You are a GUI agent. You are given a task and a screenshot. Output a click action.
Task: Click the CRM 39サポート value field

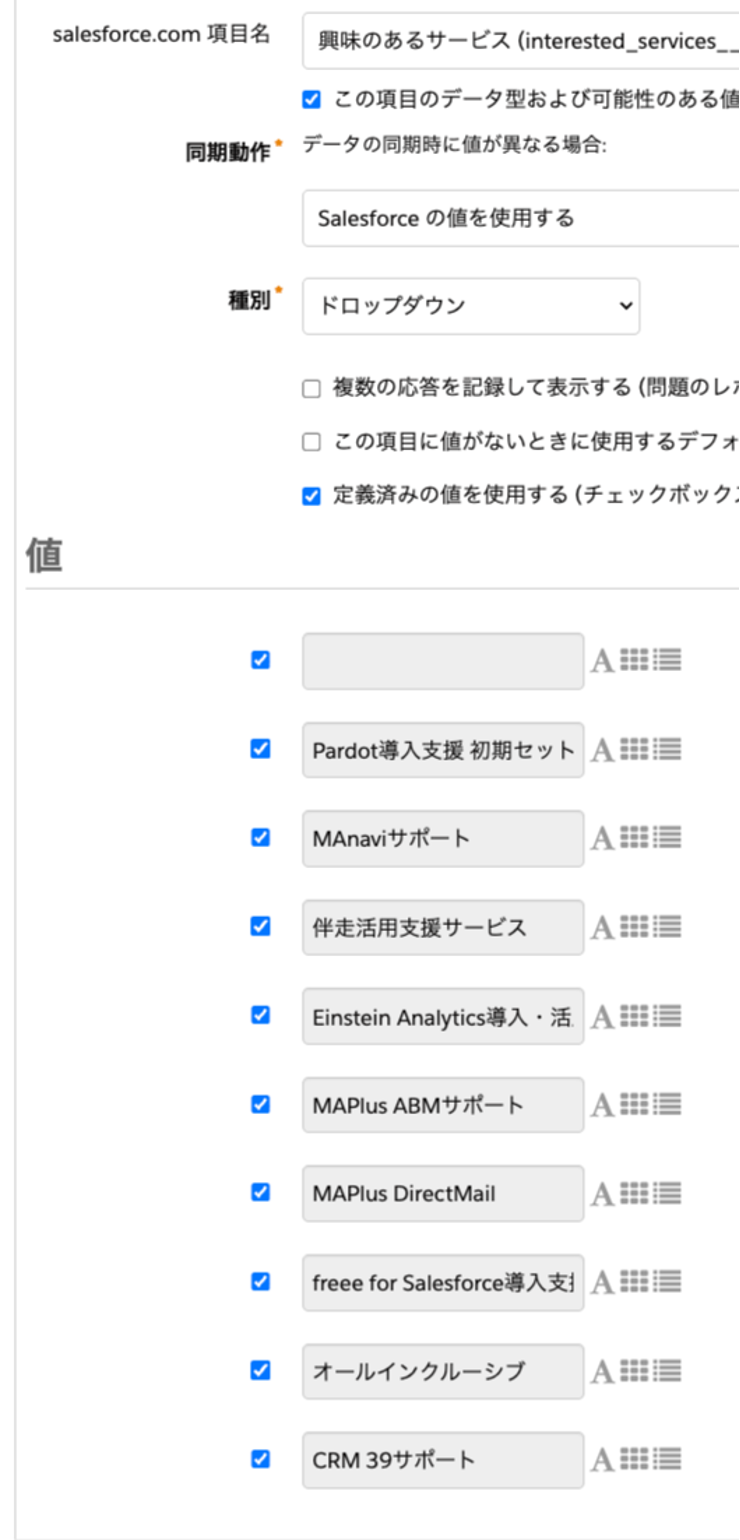[443, 1460]
